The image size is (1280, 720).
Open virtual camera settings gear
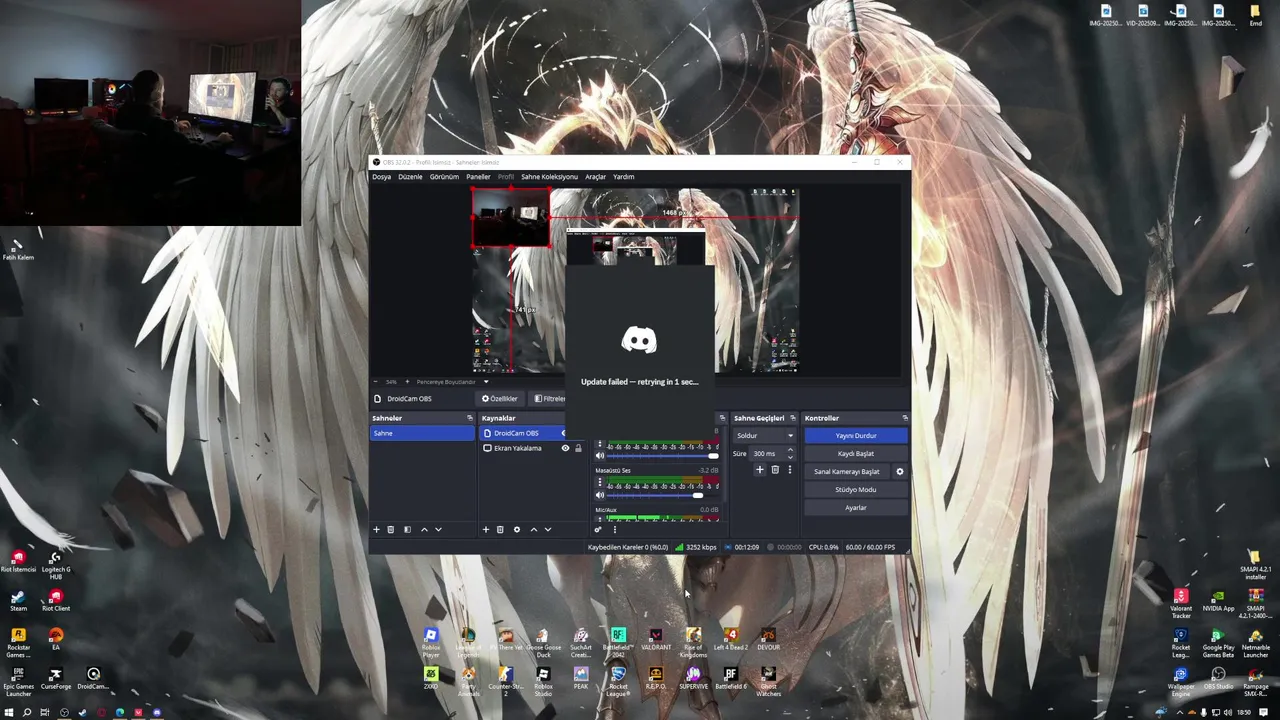(x=900, y=471)
